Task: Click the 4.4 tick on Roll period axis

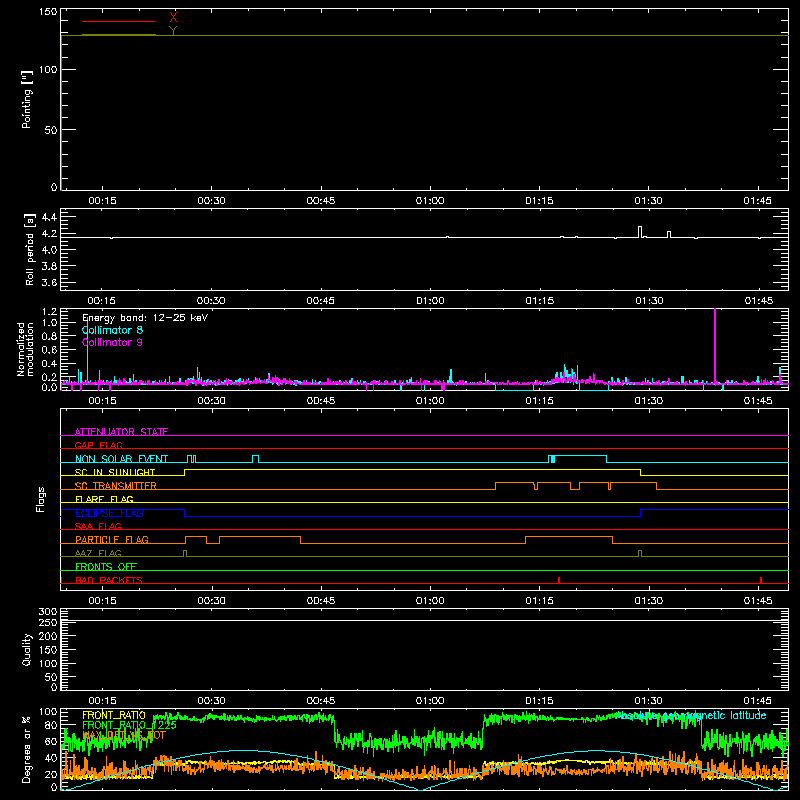Action: coord(48,217)
